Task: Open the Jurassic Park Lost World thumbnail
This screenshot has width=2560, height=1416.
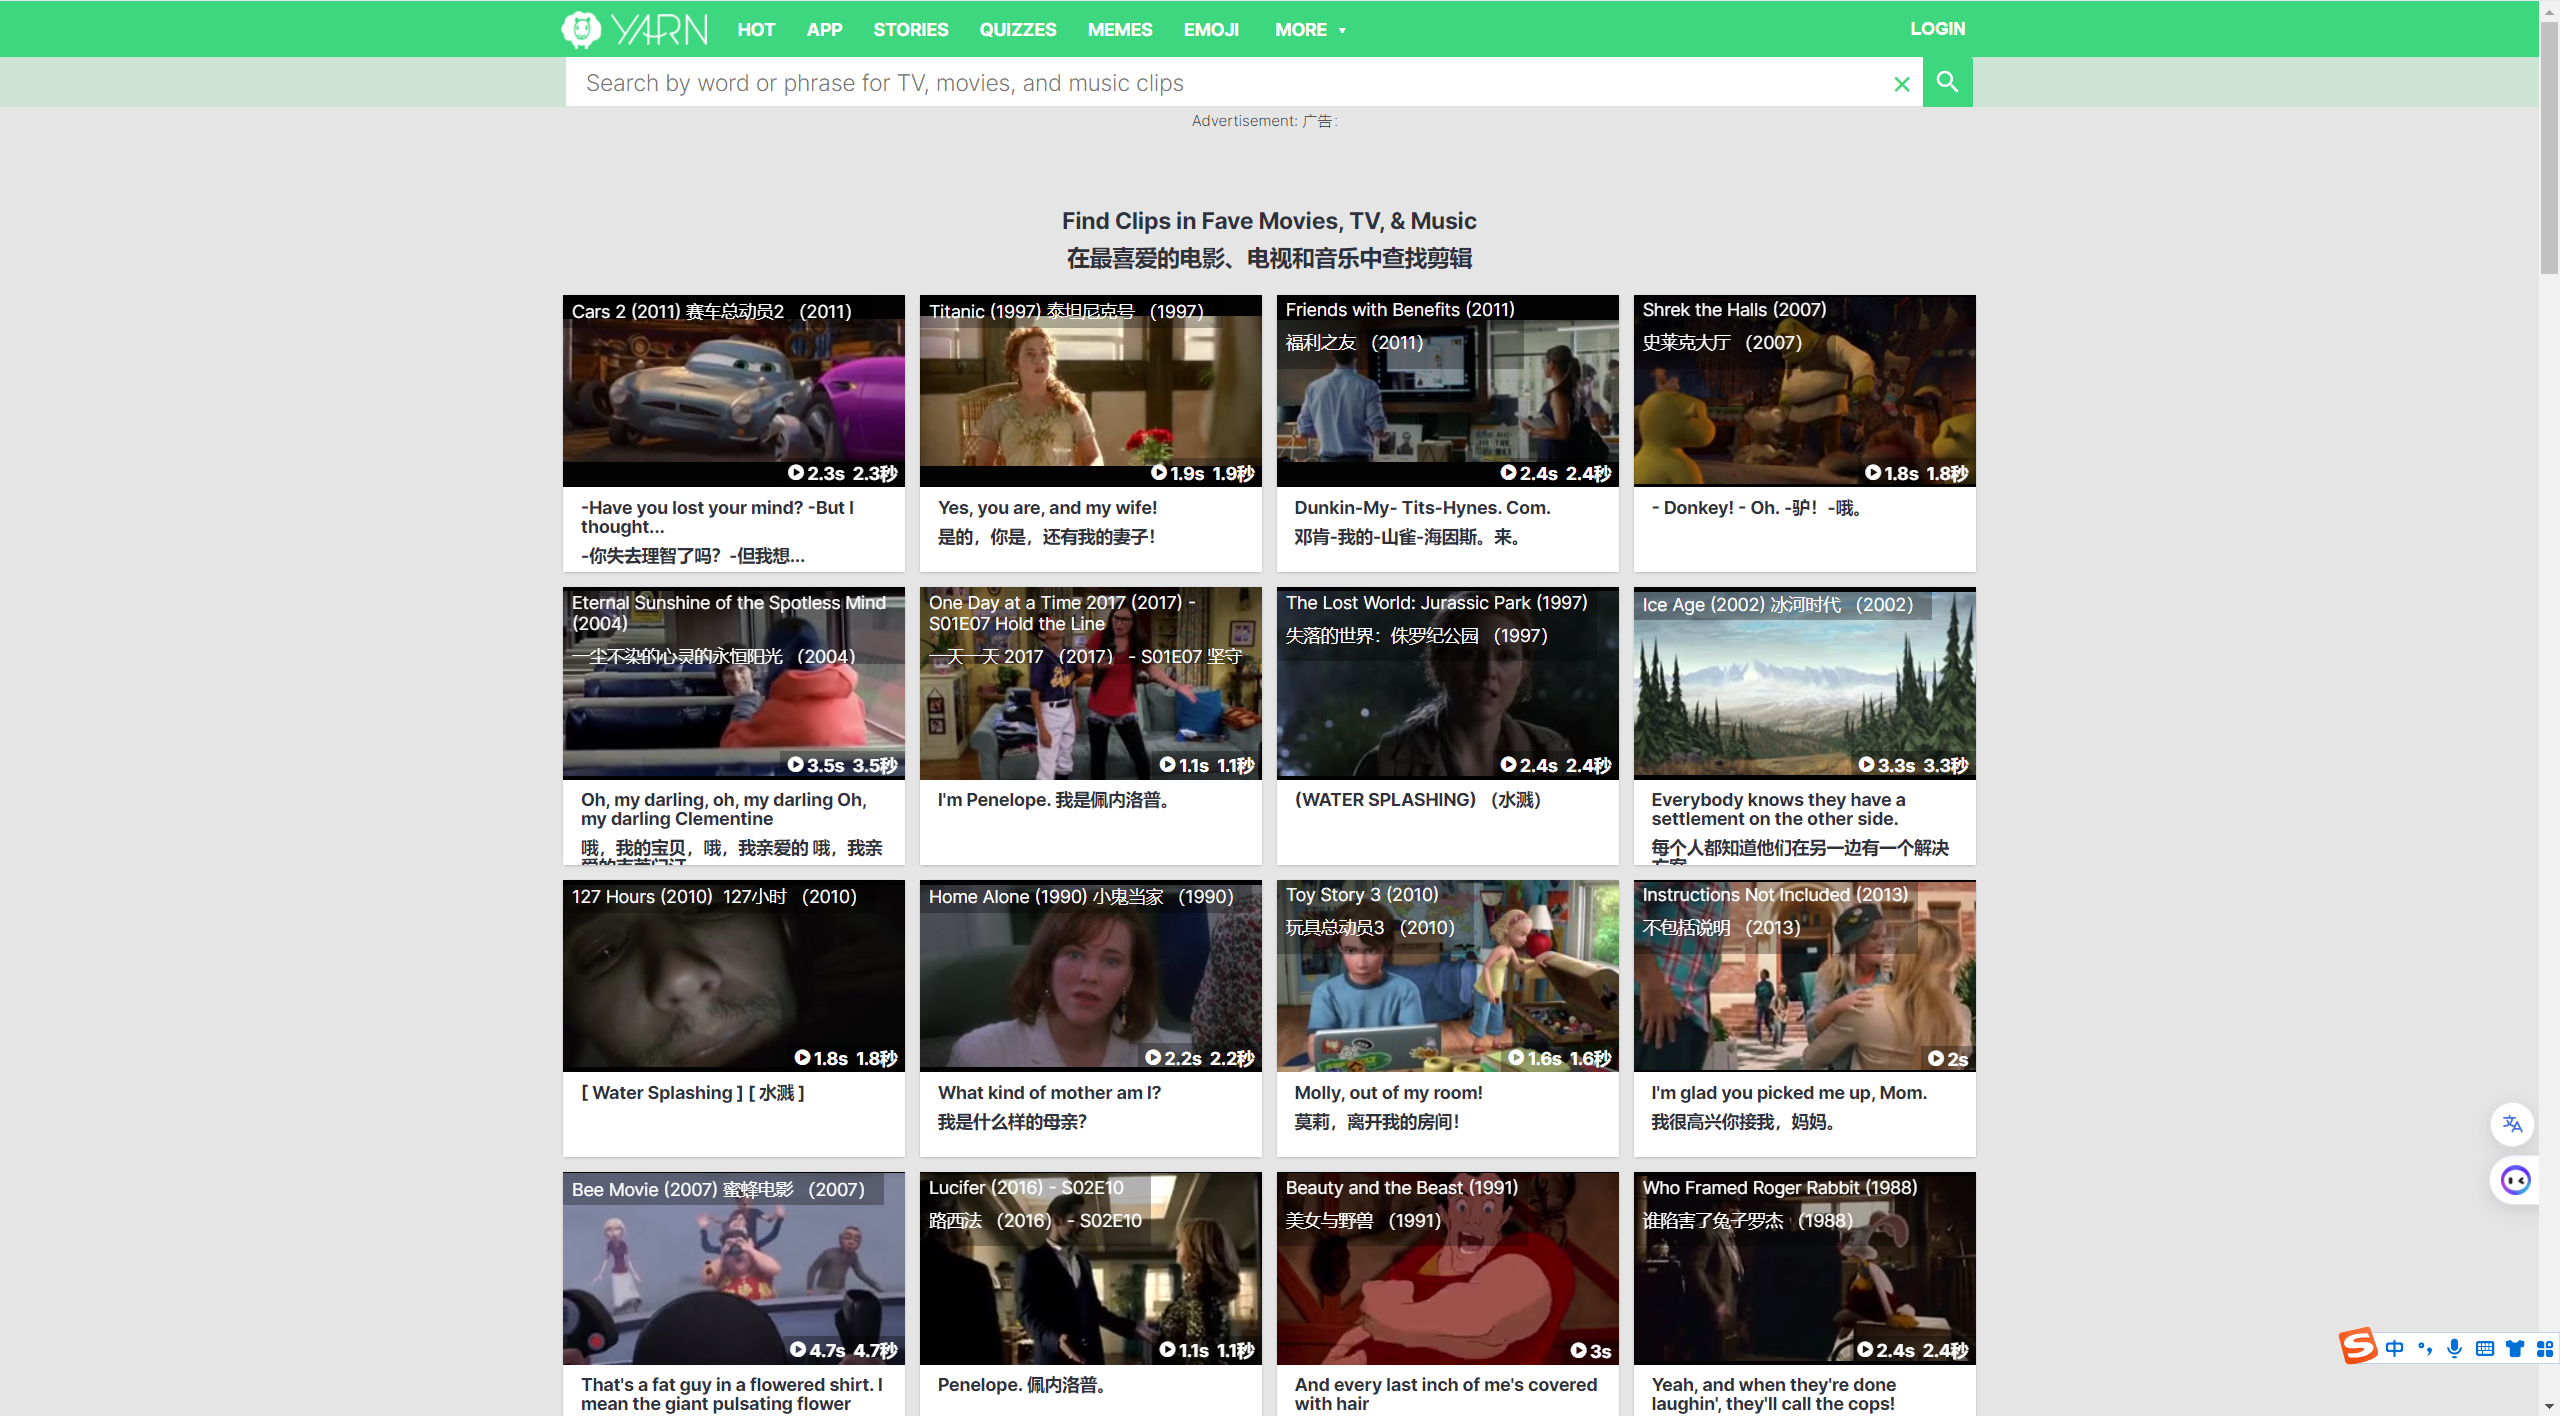Action: point(1447,683)
